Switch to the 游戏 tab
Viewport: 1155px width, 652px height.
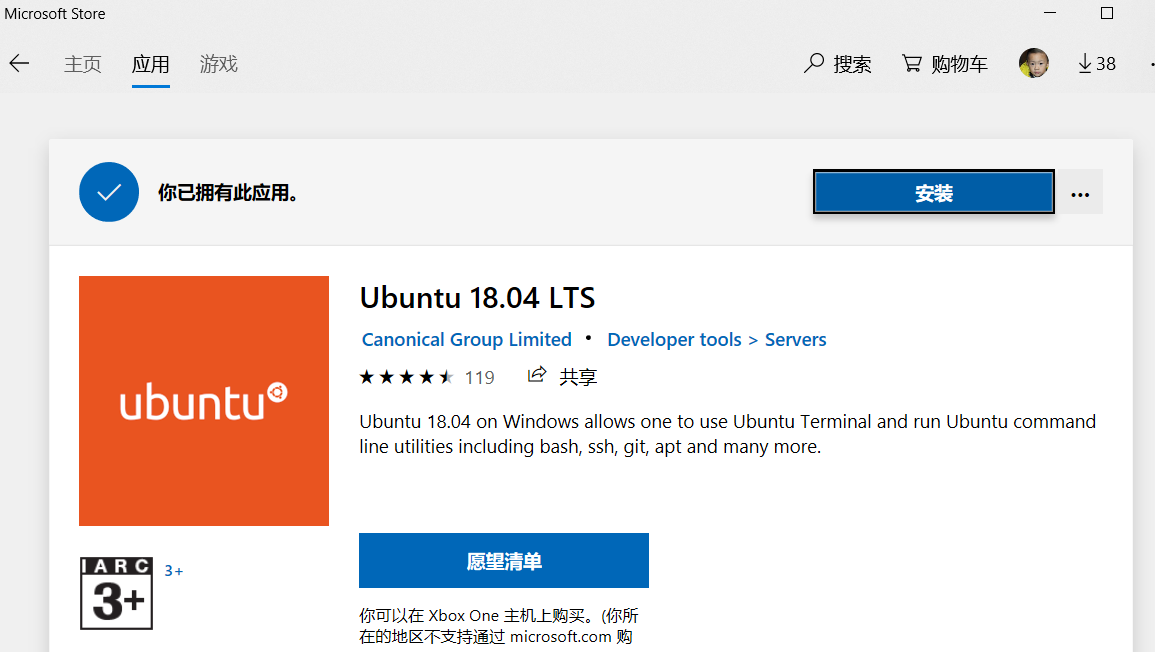(219, 64)
